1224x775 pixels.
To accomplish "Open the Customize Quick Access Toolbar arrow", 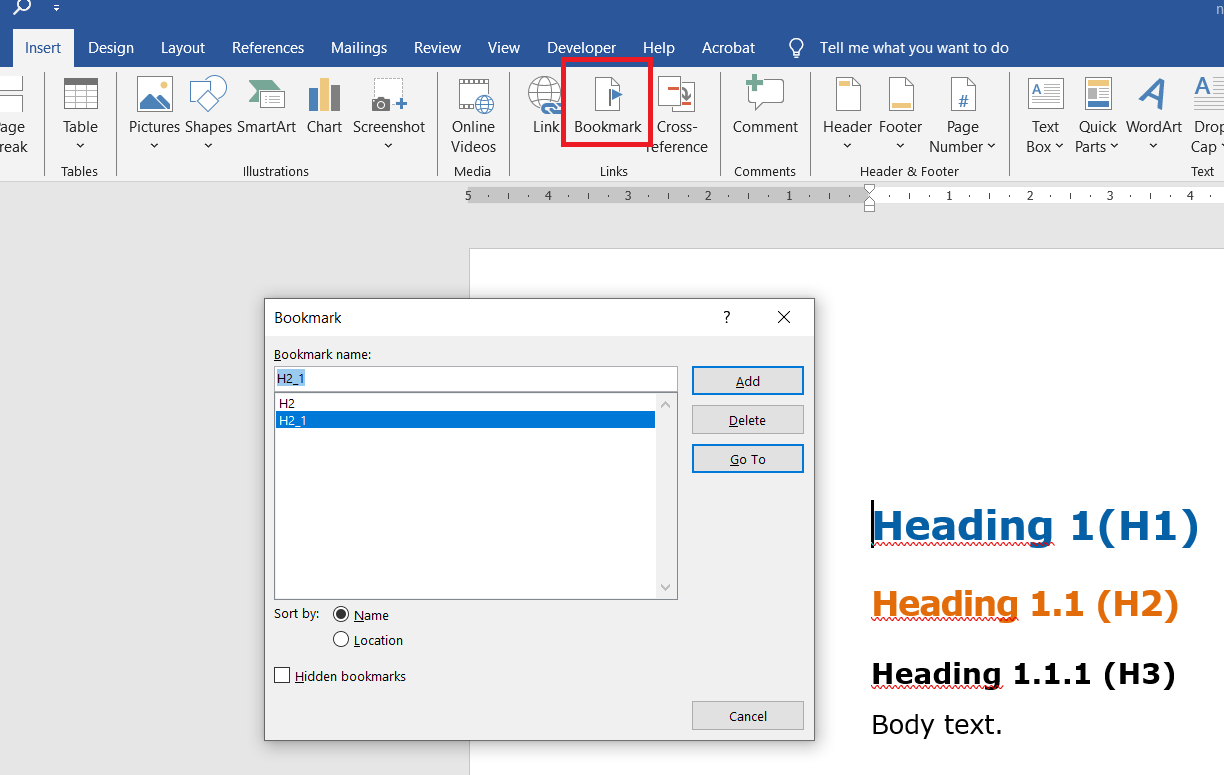I will click(56, 8).
